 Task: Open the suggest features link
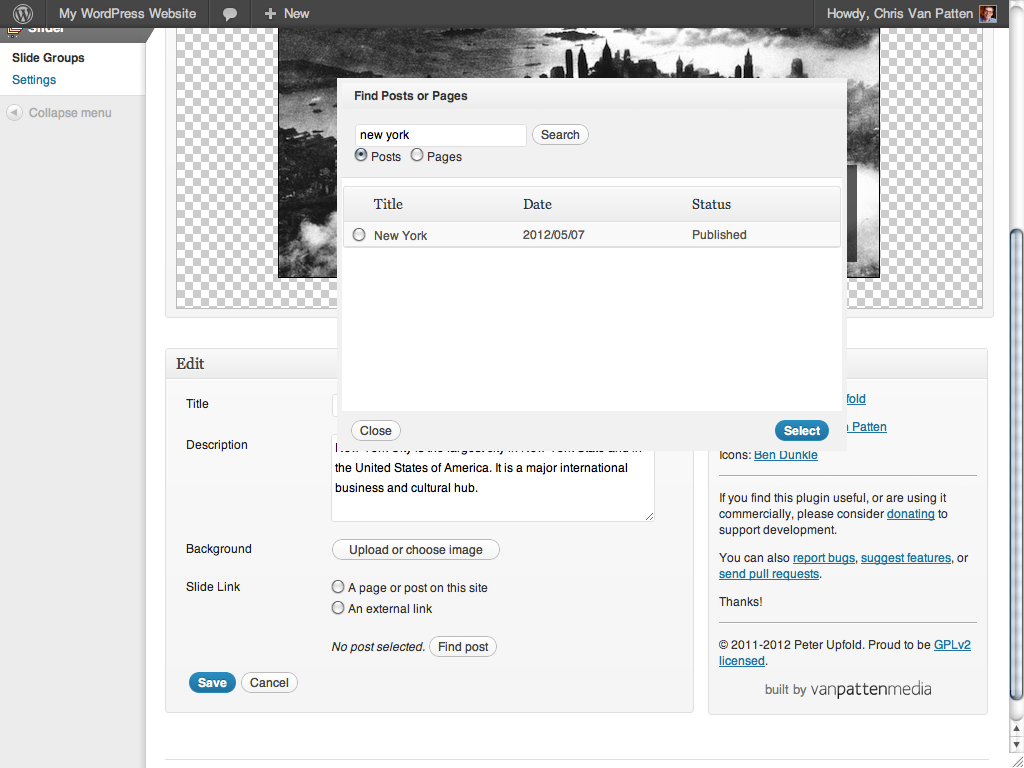(x=906, y=558)
